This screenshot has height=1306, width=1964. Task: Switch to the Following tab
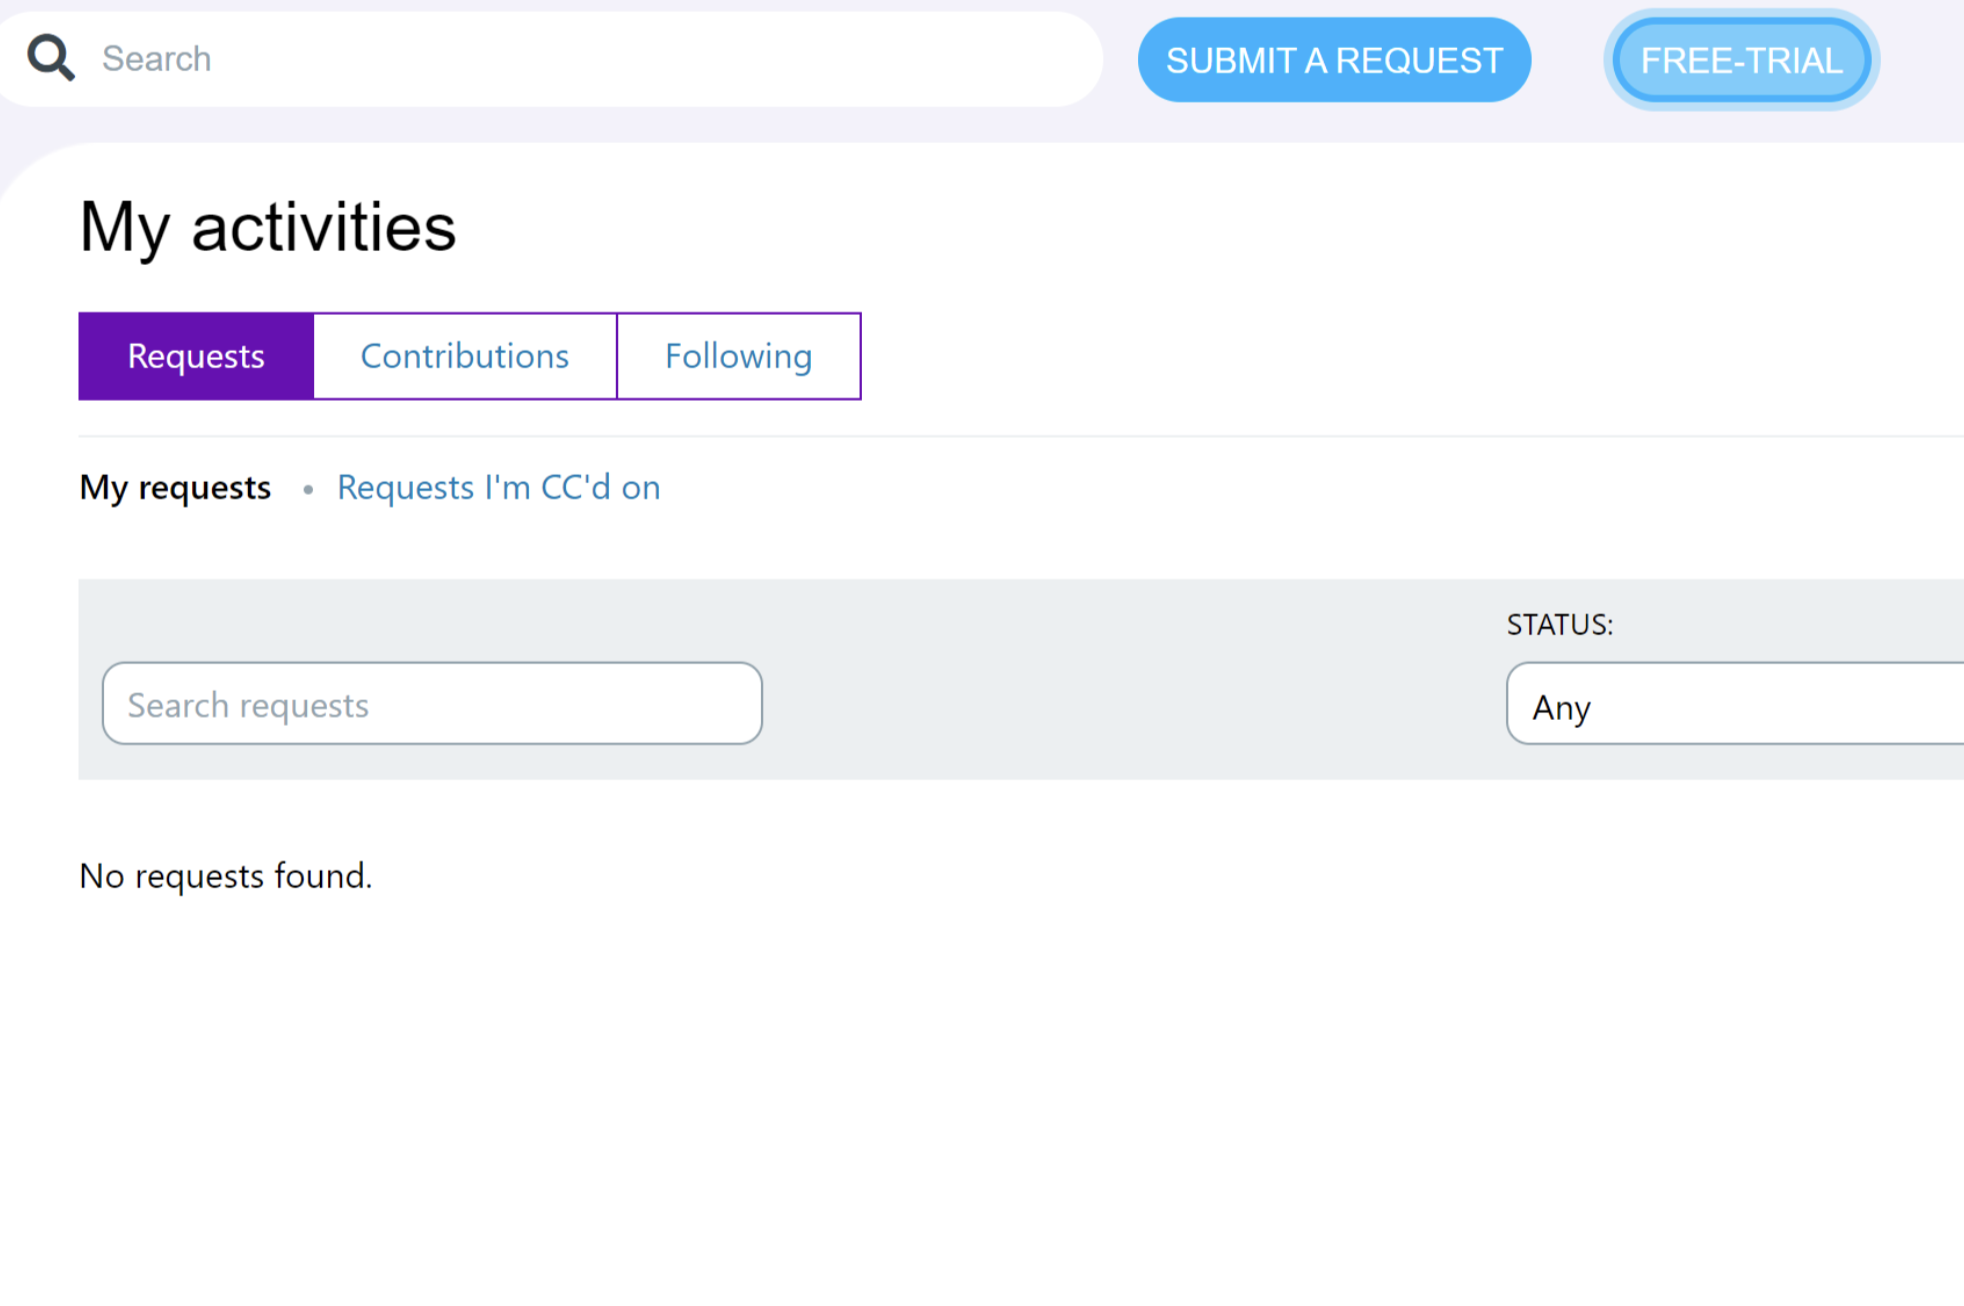pos(738,356)
